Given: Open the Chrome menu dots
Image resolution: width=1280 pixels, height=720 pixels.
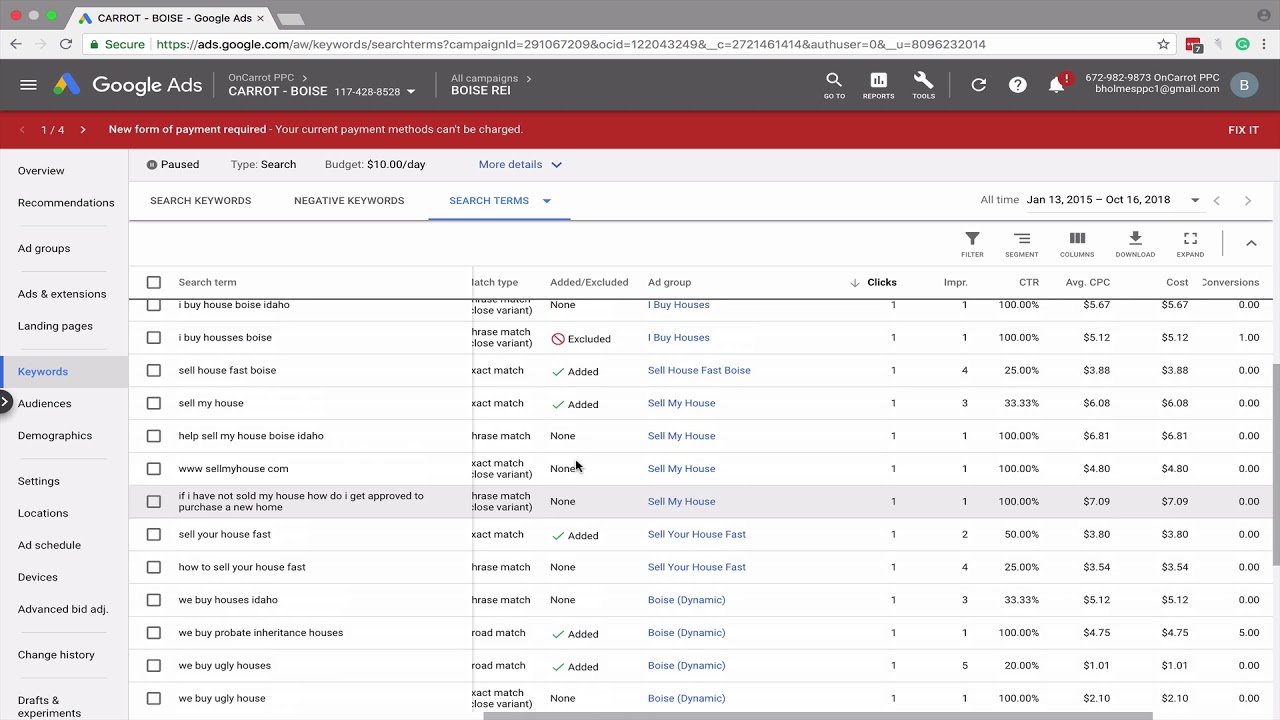Looking at the screenshot, I should pos(1264,44).
